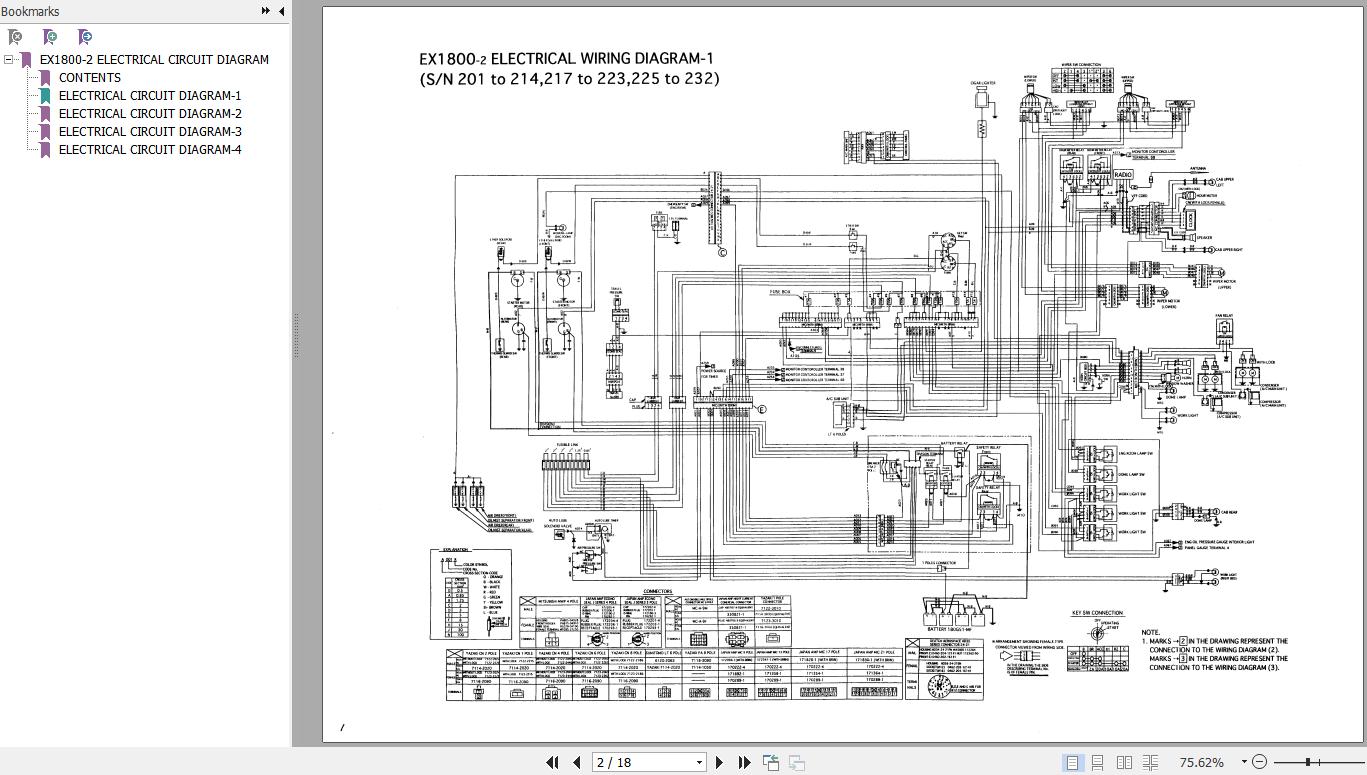Collapse the EX1800-2 bookmark tree node
1367x775 pixels.
click(x=9, y=60)
